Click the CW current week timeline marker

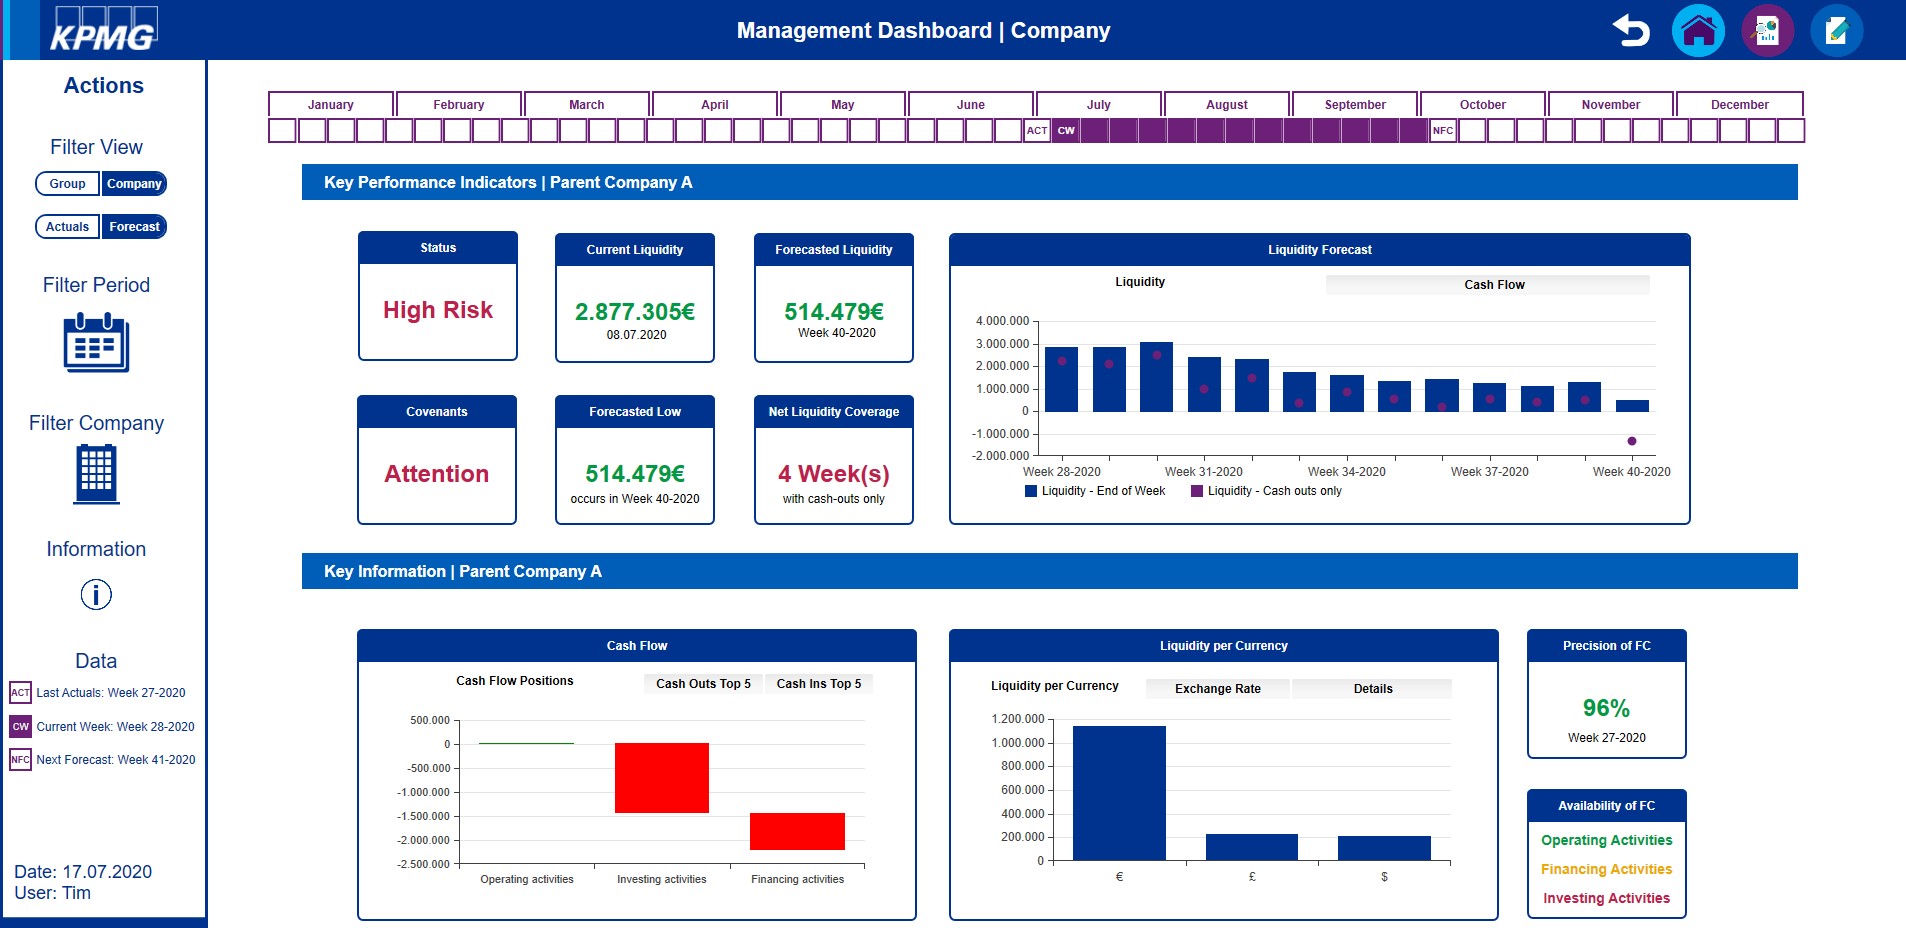[1066, 131]
